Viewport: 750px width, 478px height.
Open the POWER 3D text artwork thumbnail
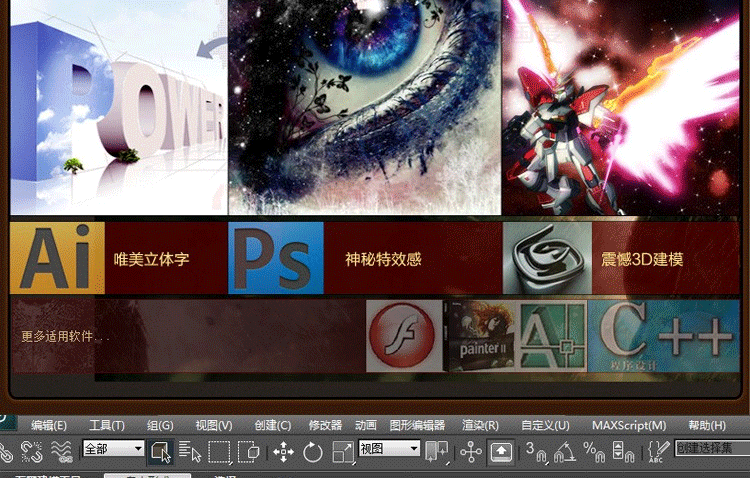(x=119, y=107)
